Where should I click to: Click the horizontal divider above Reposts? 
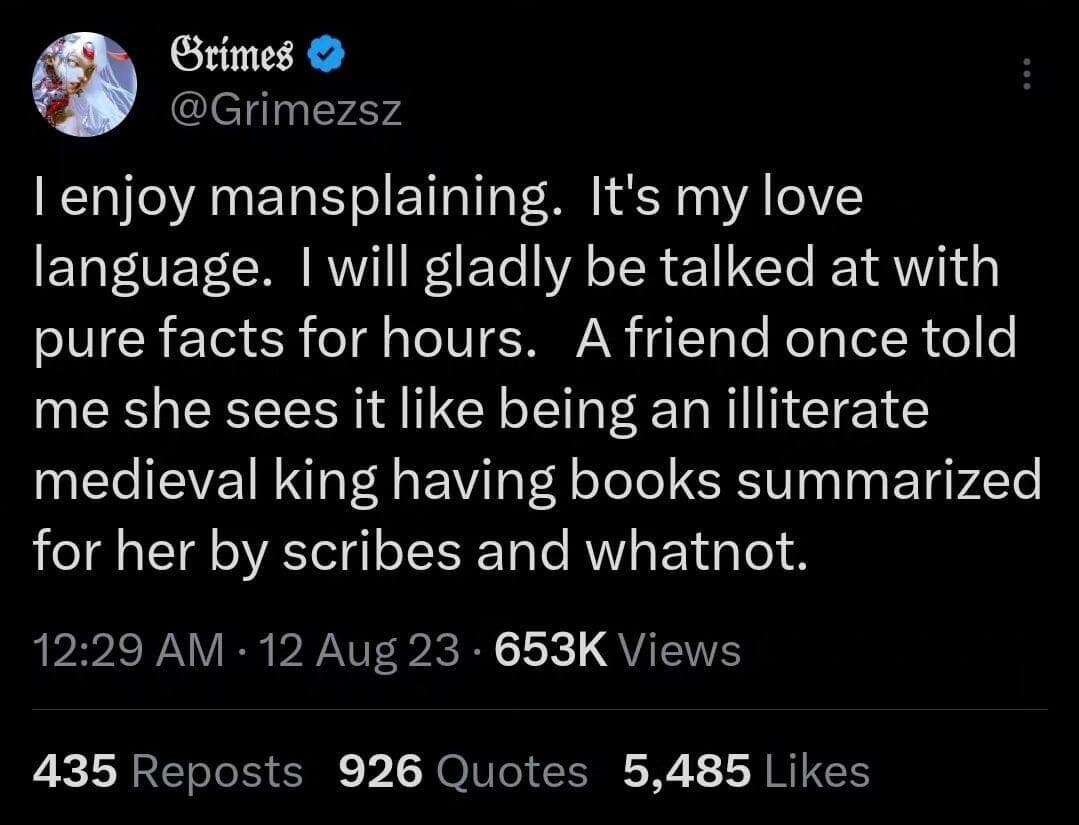point(540,709)
